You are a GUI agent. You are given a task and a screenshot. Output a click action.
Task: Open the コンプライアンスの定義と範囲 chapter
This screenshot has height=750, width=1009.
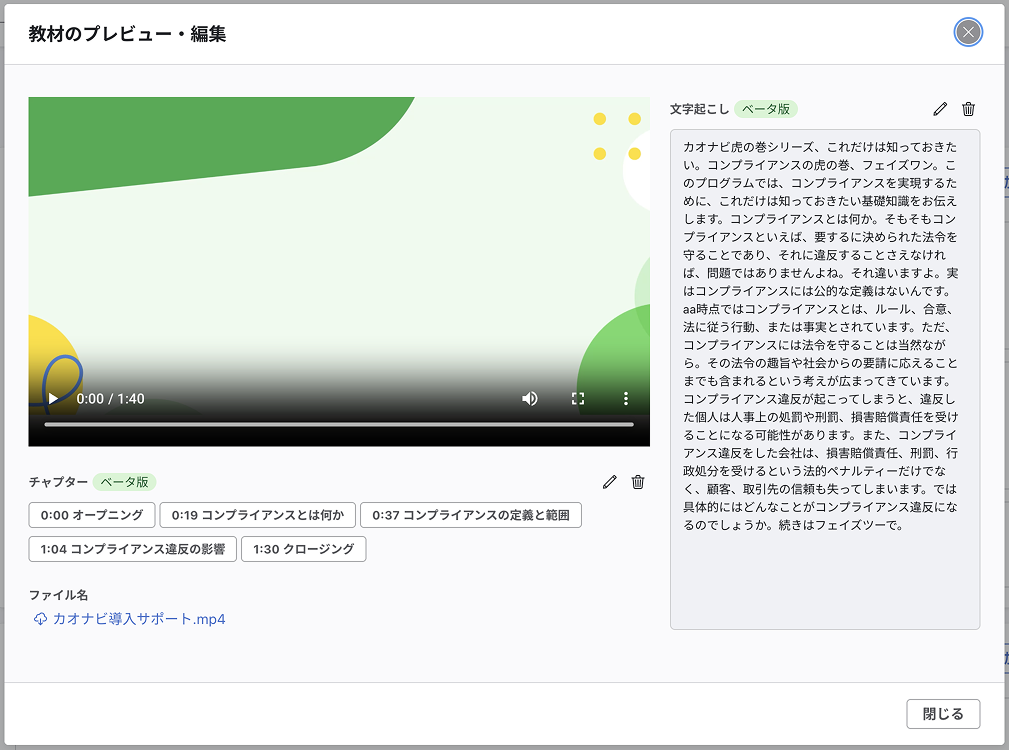coord(471,515)
